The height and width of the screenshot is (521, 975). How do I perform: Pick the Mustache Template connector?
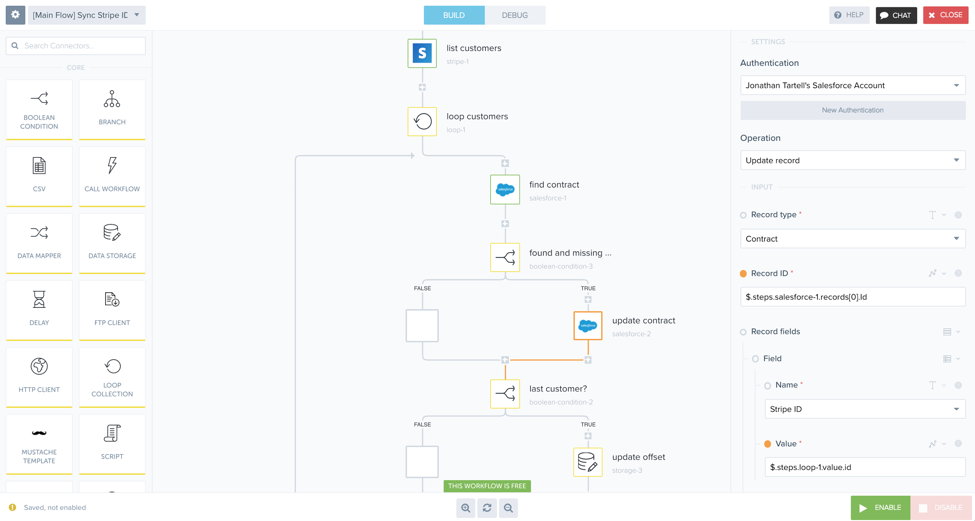(39, 444)
